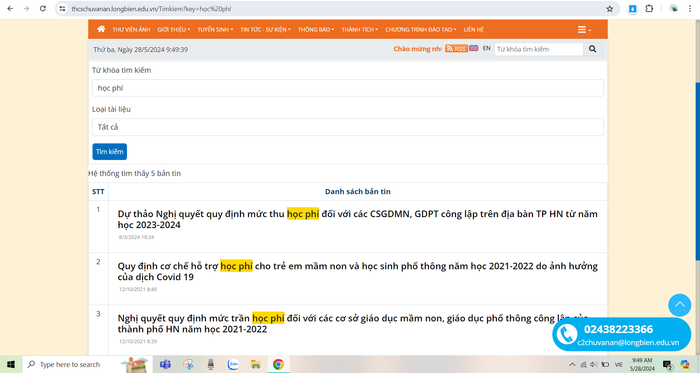Open File Explorer from the taskbar
Screen dimensions: 700x373
(x=255, y=365)
